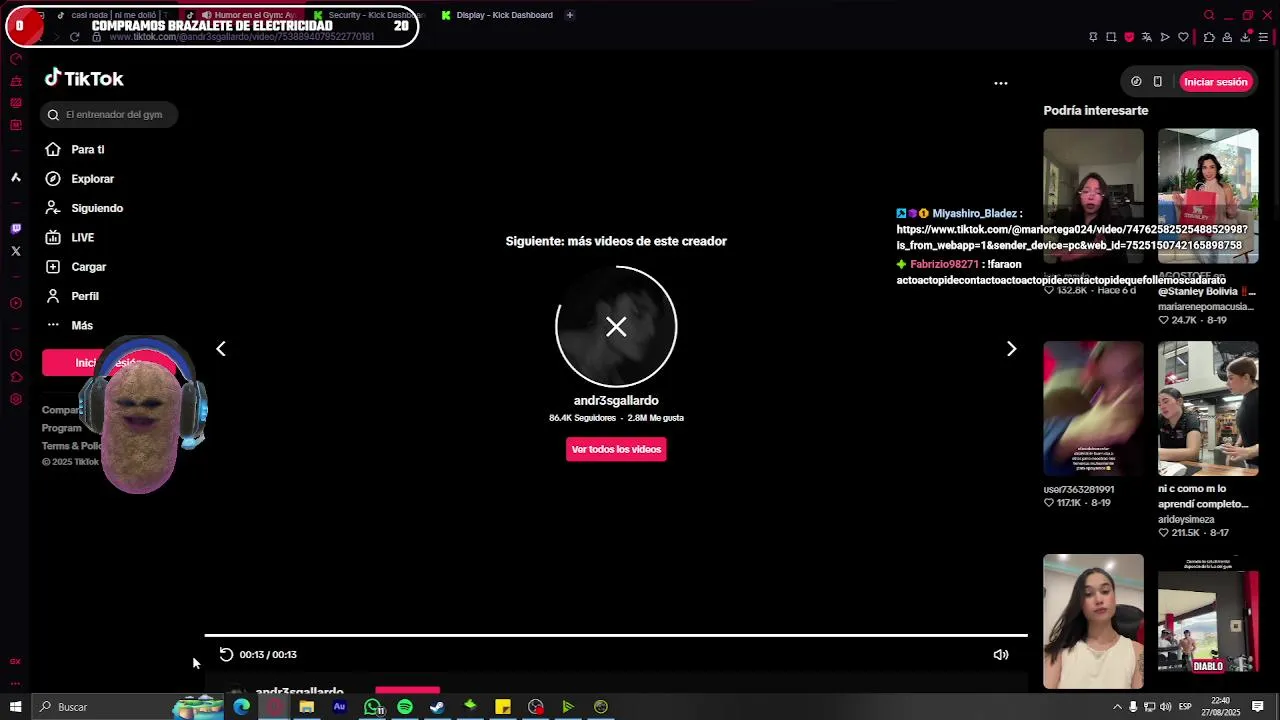Image resolution: width=1280 pixels, height=720 pixels.
Task: Toggle the red ad blocker shield icon
Action: [x=1129, y=37]
